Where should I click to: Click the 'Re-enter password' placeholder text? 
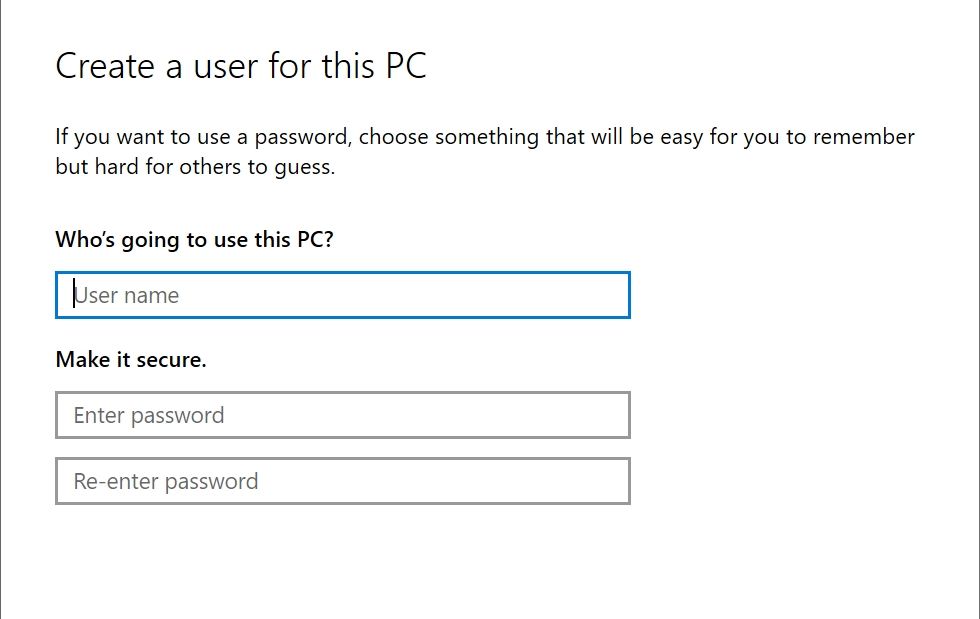point(166,481)
